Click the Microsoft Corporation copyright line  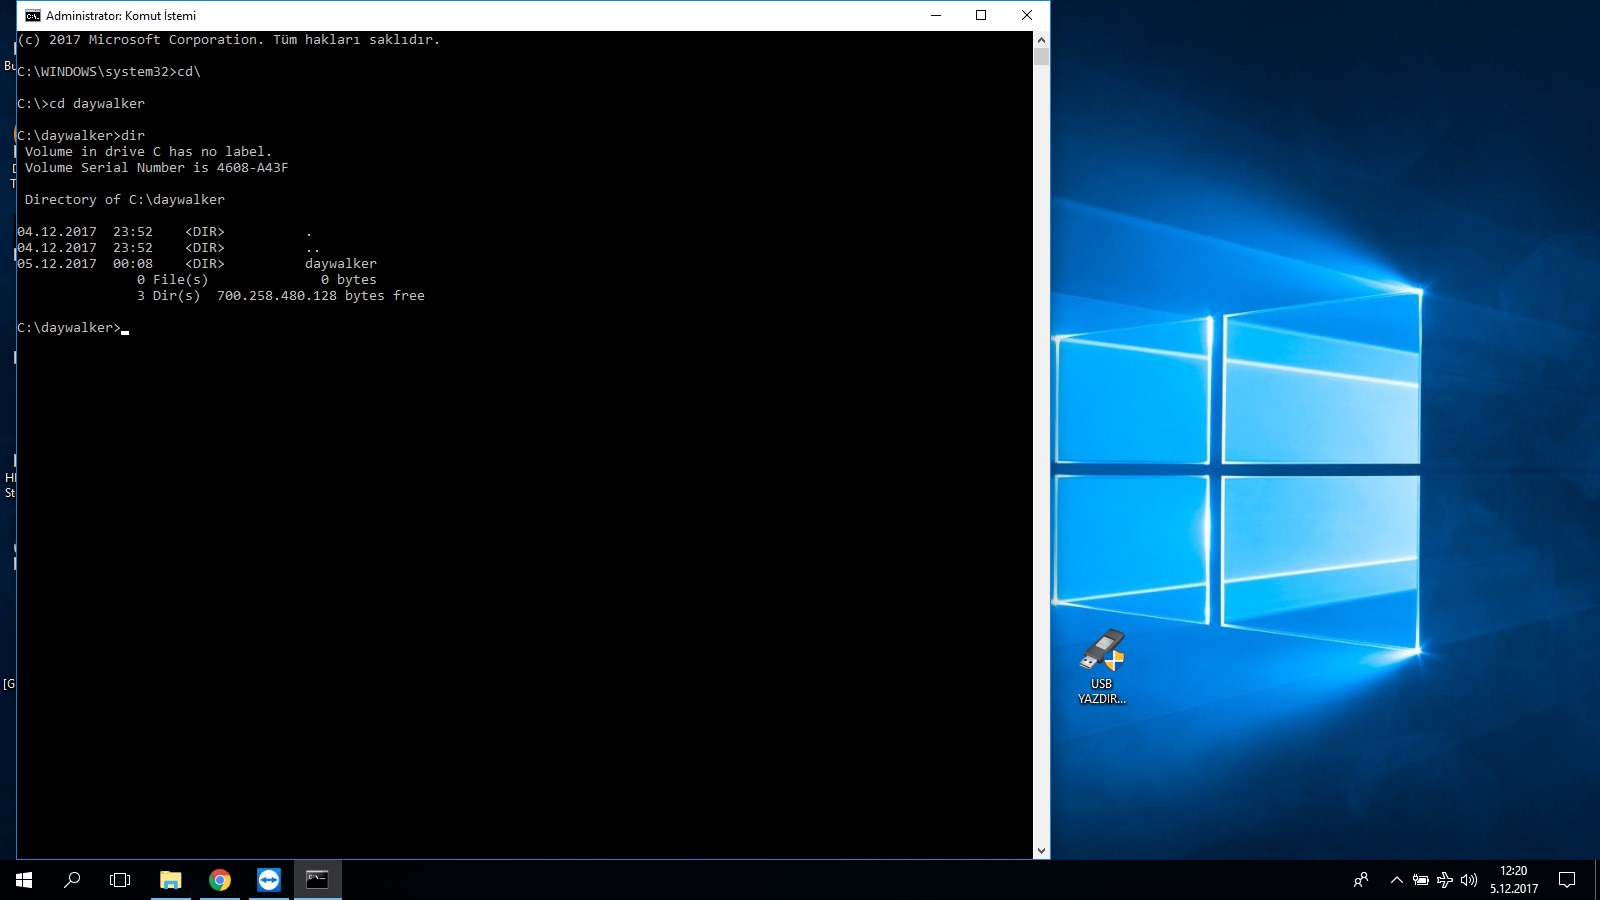(x=229, y=40)
